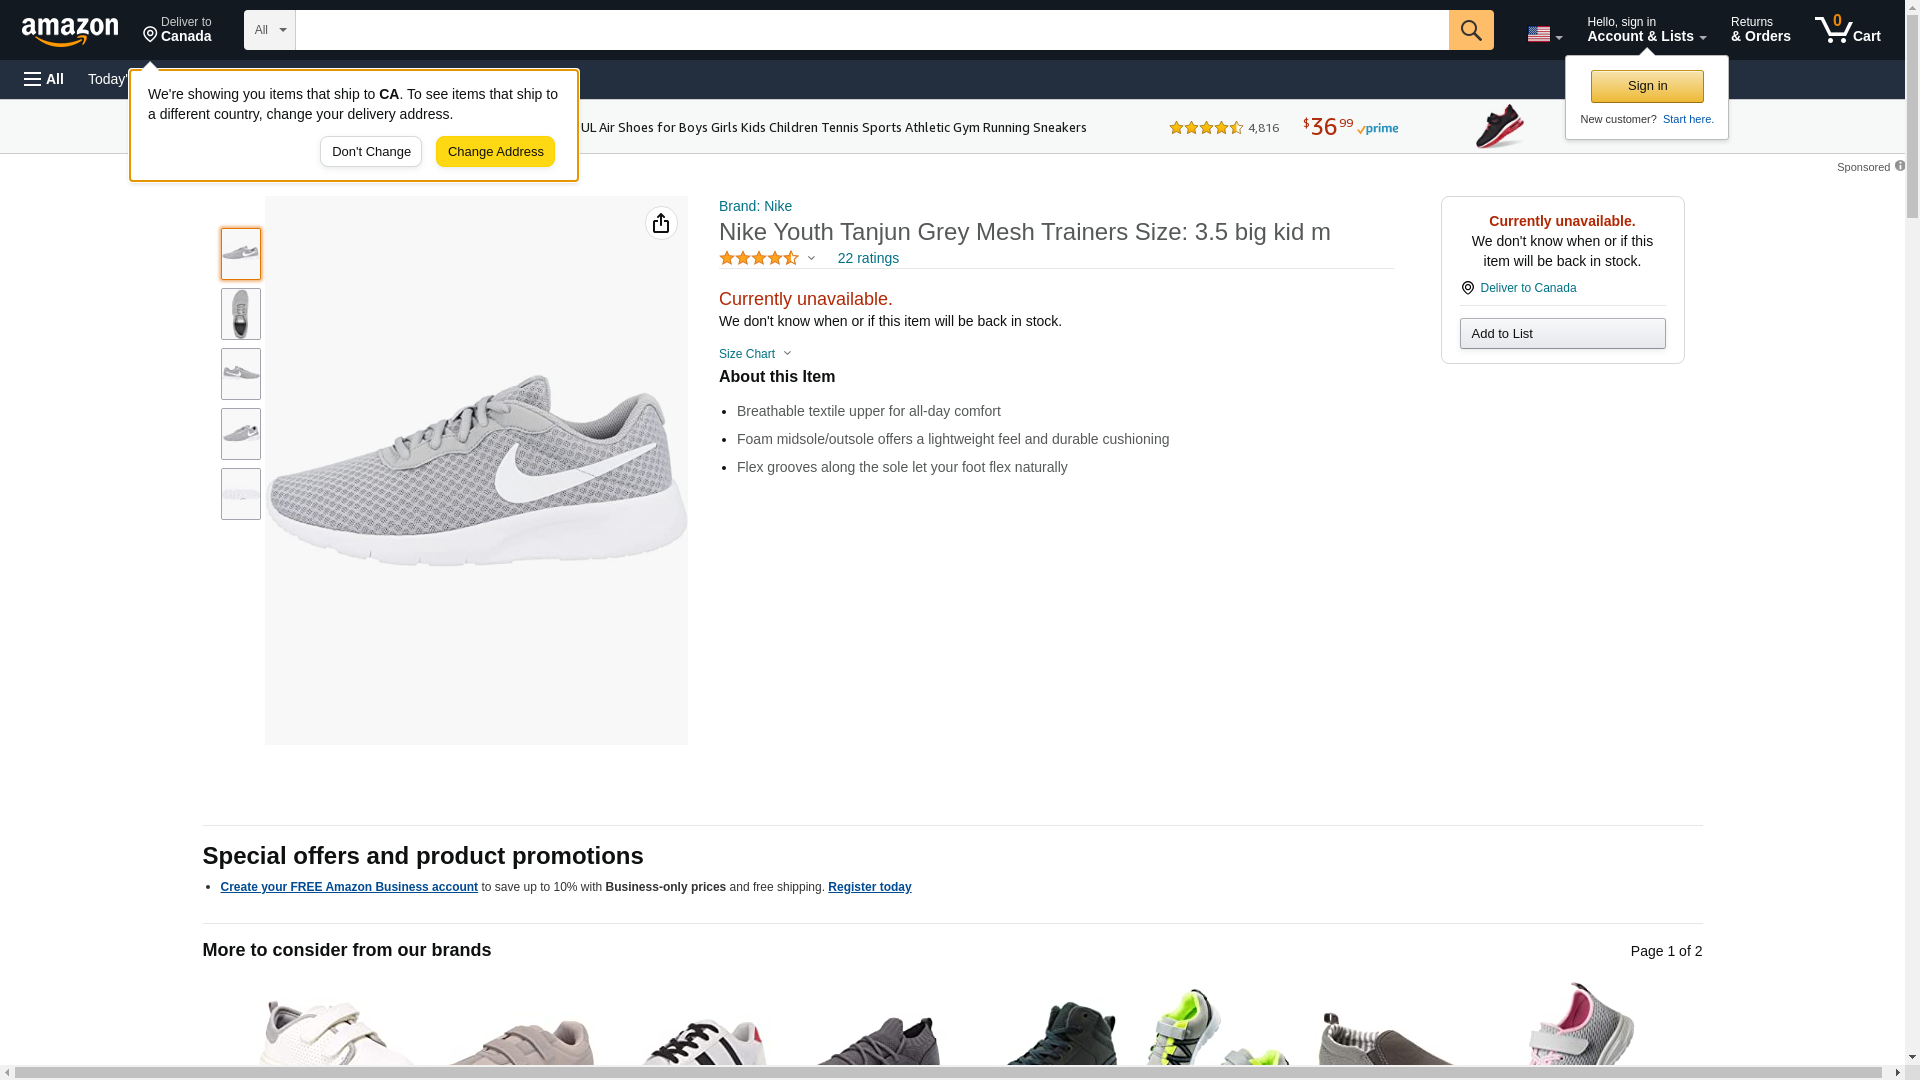Open the 22 ratings link
Viewport: 1920px width, 1080px height.
click(868, 258)
